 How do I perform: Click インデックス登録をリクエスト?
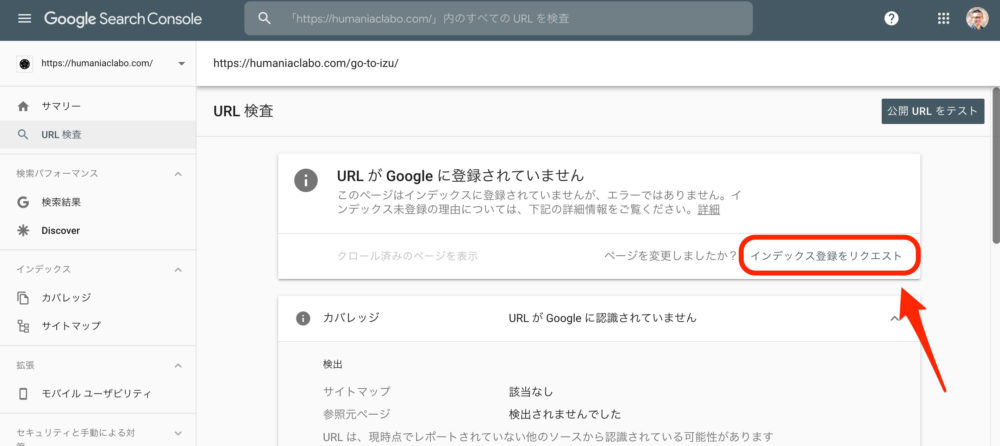[x=827, y=256]
